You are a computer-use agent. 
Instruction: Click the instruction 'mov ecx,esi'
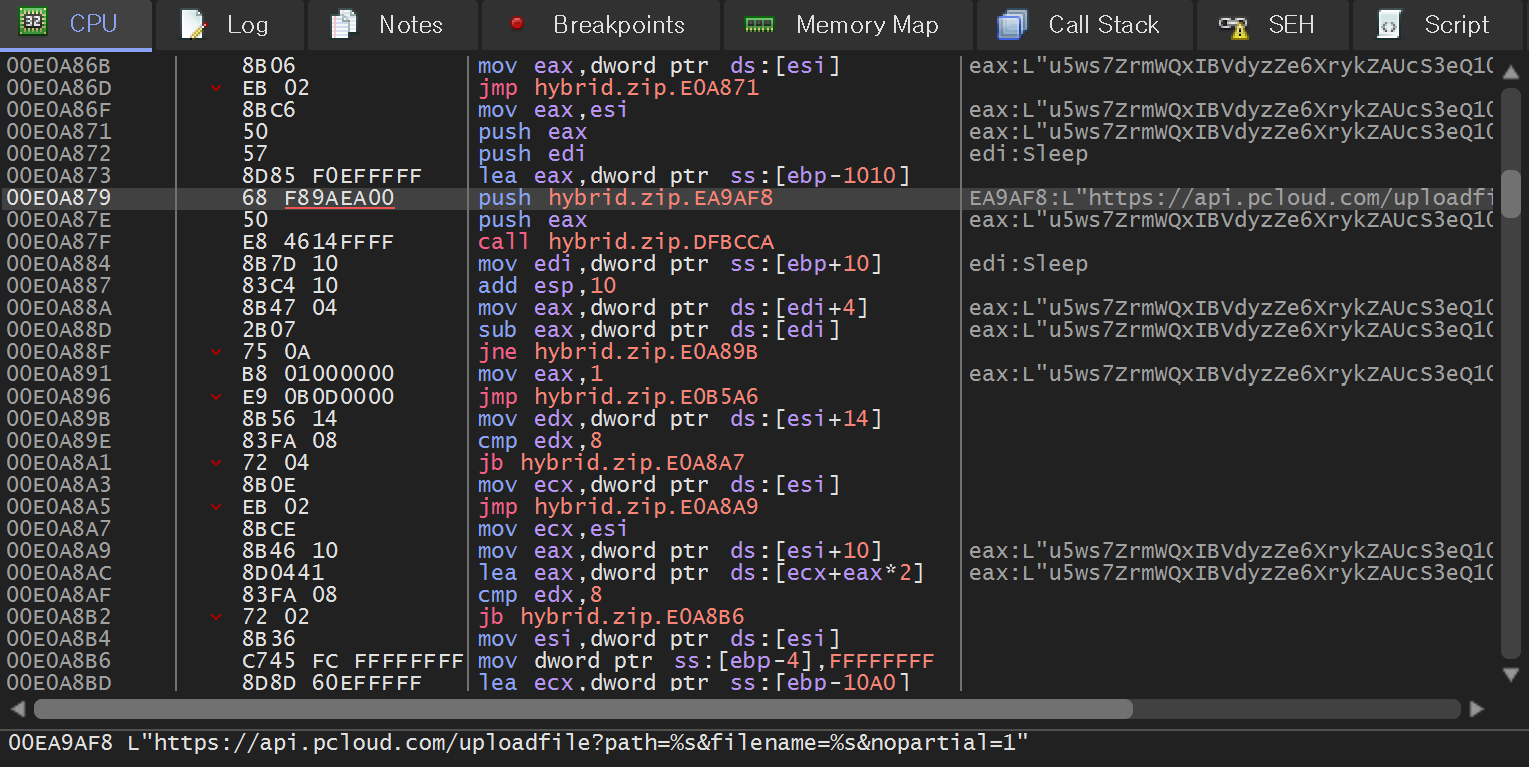[x=553, y=528]
